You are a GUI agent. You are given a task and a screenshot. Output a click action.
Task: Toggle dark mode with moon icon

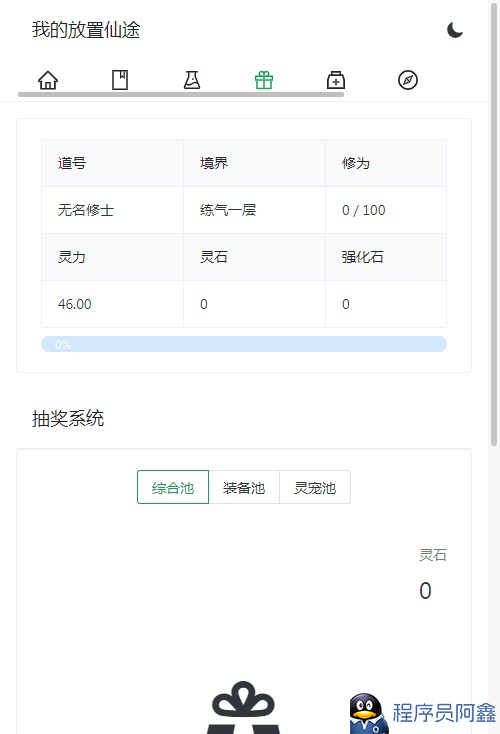[455, 30]
